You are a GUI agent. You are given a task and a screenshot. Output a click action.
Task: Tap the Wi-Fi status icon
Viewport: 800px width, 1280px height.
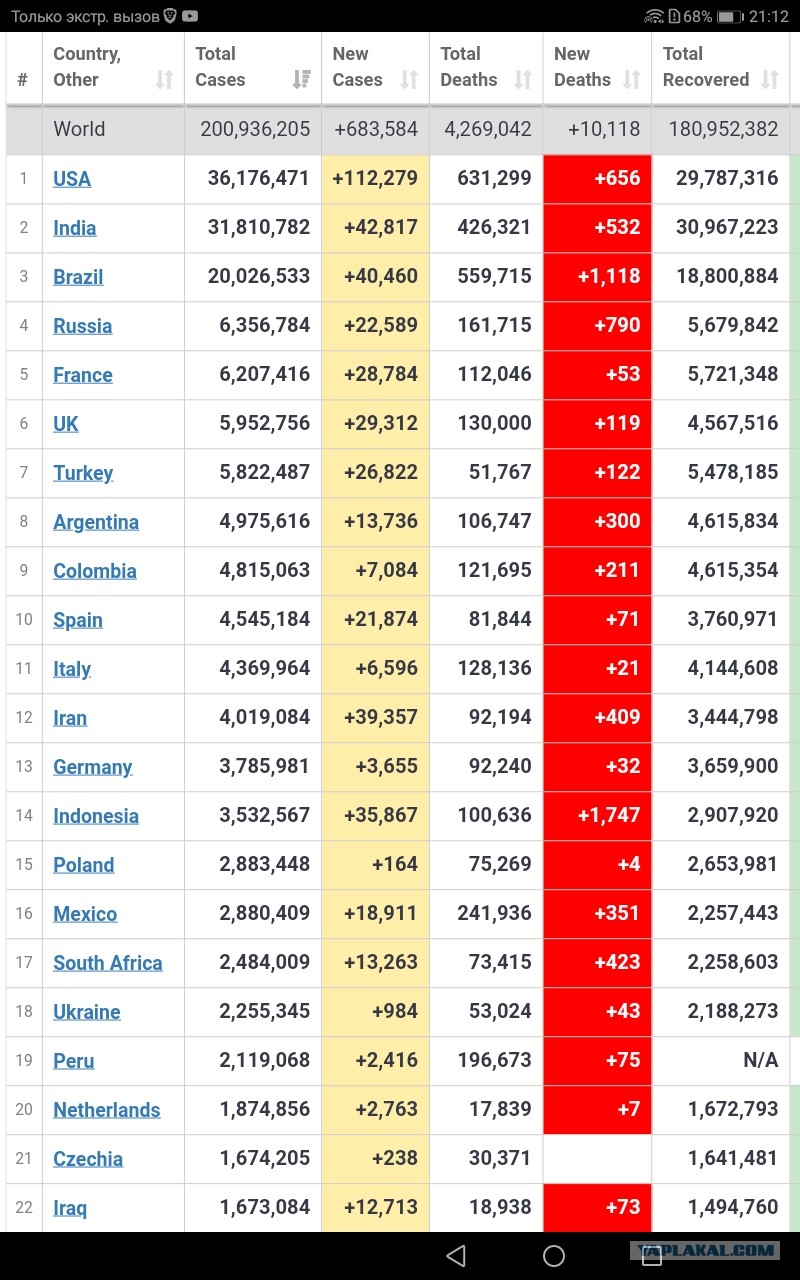coord(654,16)
